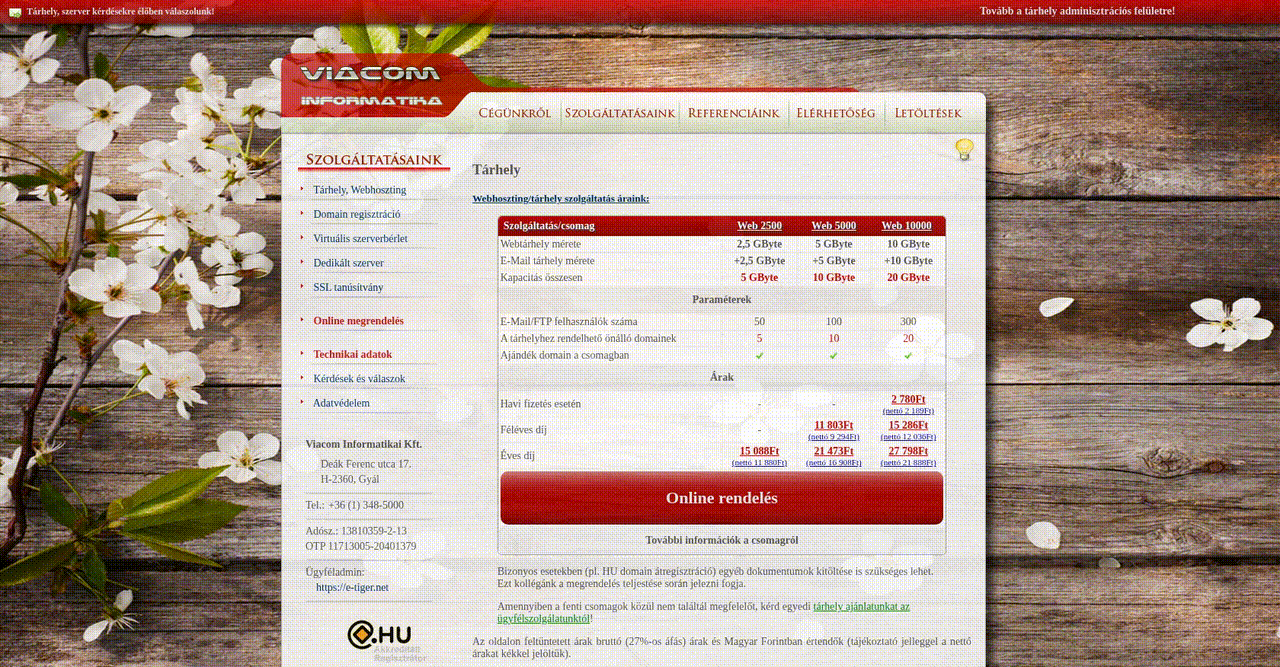Click the 2 780Ft monthly price
Image resolution: width=1280 pixels, height=667 pixels.
pyautogui.click(x=908, y=399)
